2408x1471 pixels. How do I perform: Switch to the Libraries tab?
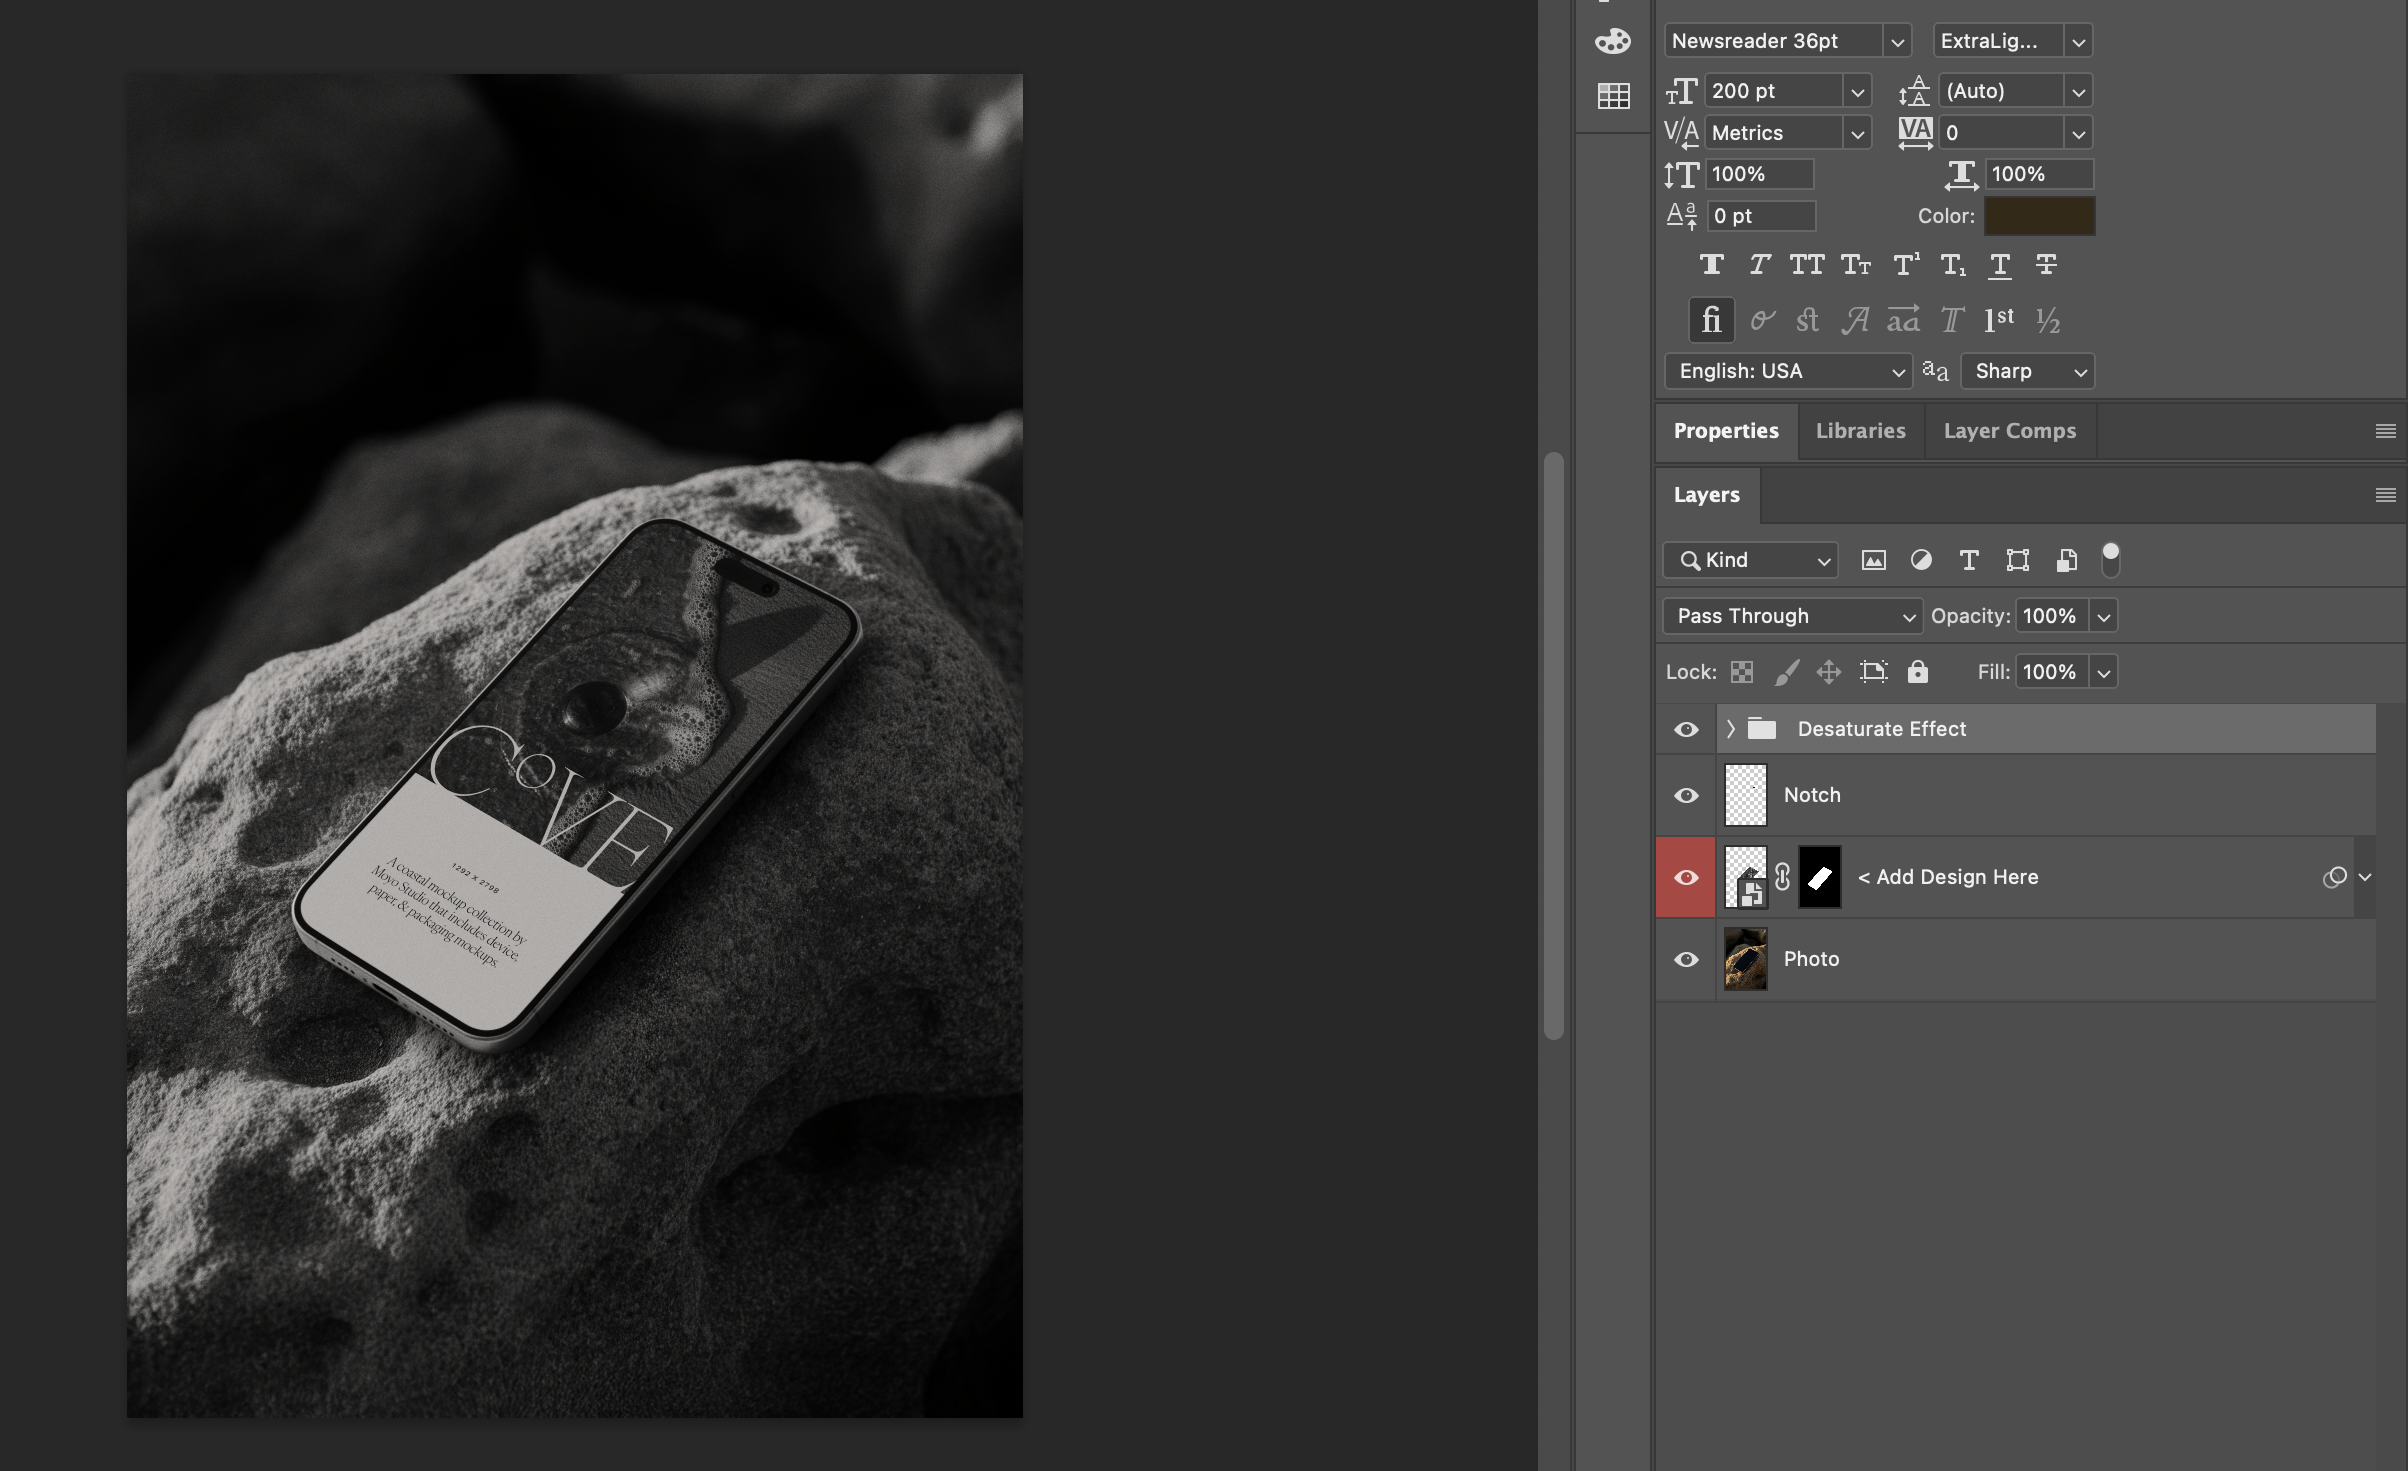(x=1860, y=431)
